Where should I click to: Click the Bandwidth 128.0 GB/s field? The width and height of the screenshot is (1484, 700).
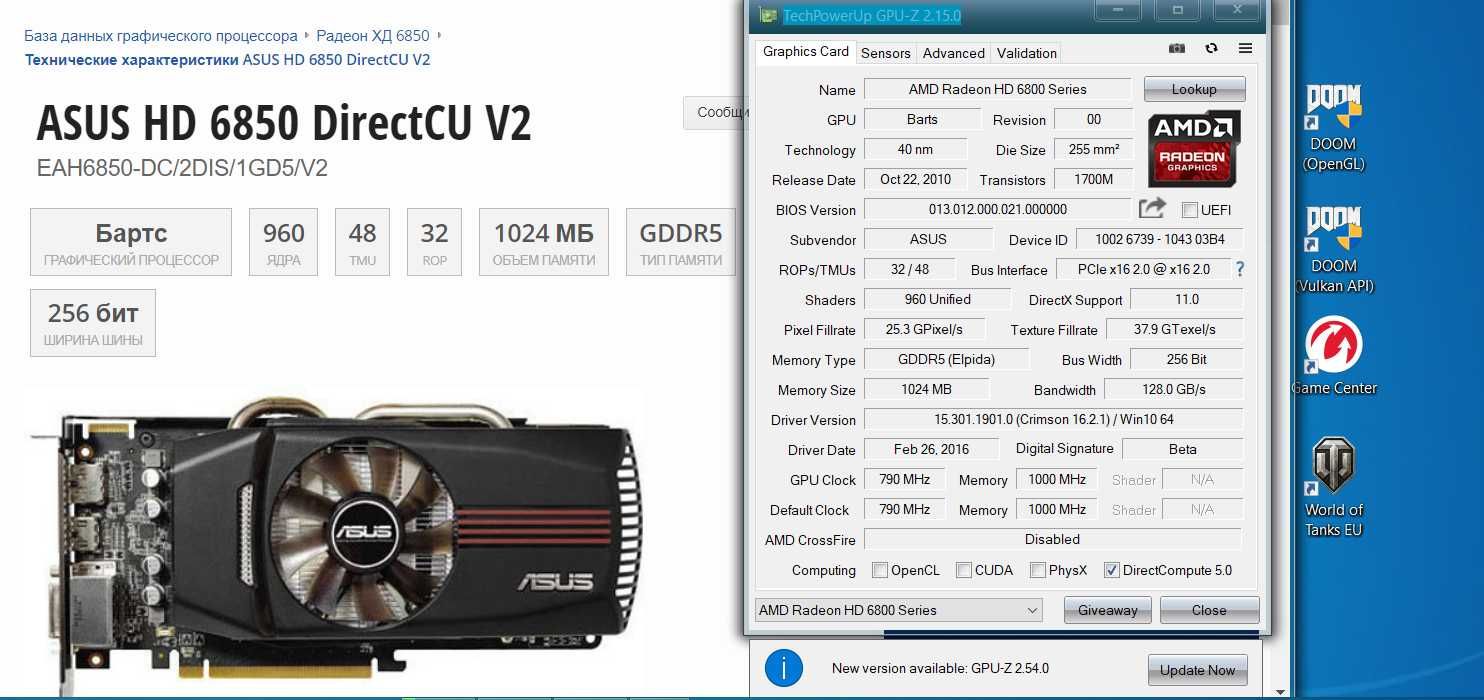tap(1173, 389)
